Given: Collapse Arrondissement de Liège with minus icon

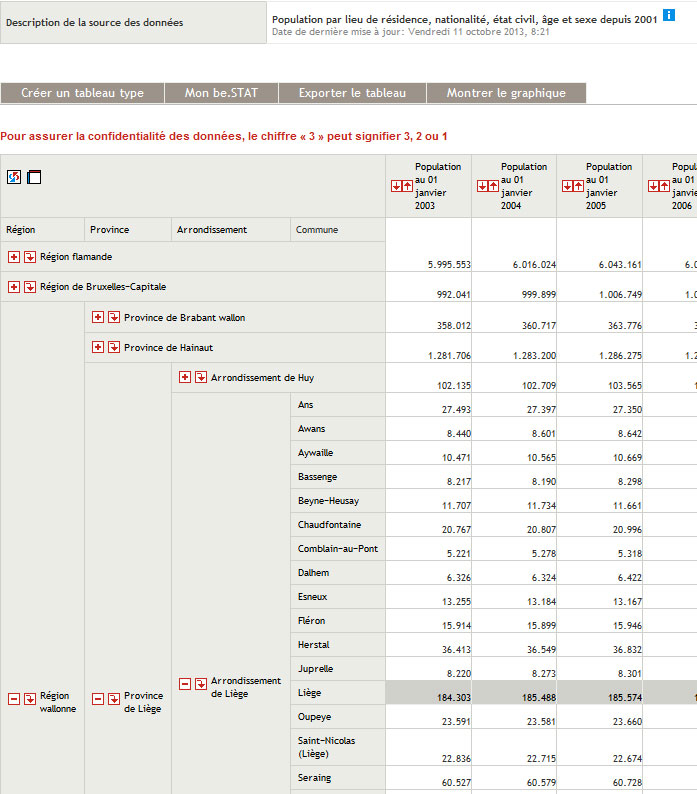Looking at the screenshot, I should (x=185, y=684).
